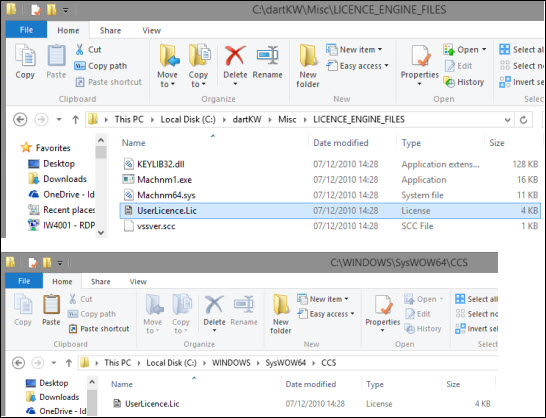Screen dimensions: 546x418
Task: Open recent locations dropdown in top window
Action: [x=59, y=119]
